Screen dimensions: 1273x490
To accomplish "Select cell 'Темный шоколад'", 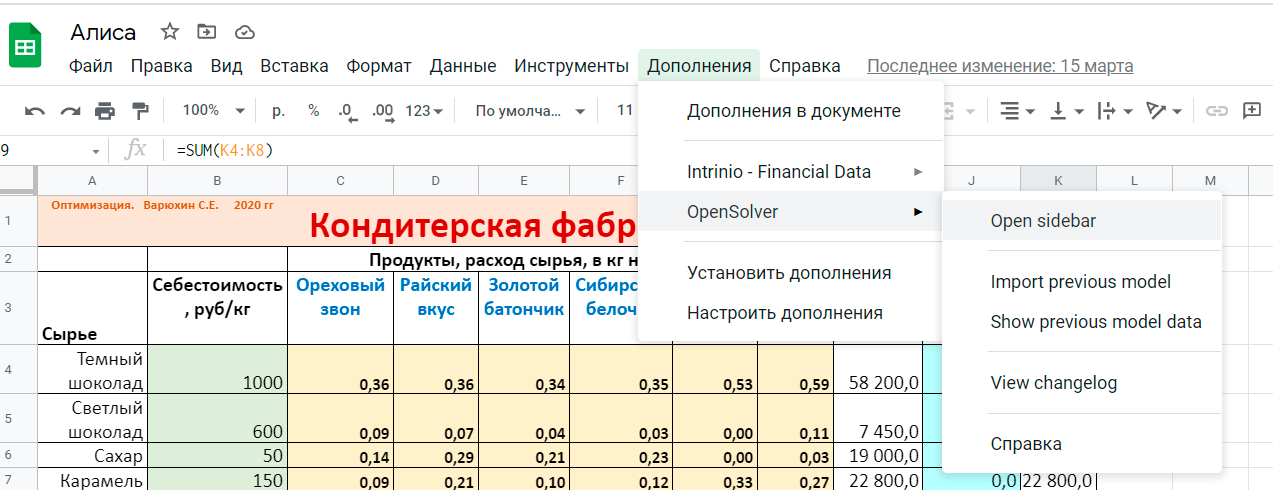I will 92,369.
